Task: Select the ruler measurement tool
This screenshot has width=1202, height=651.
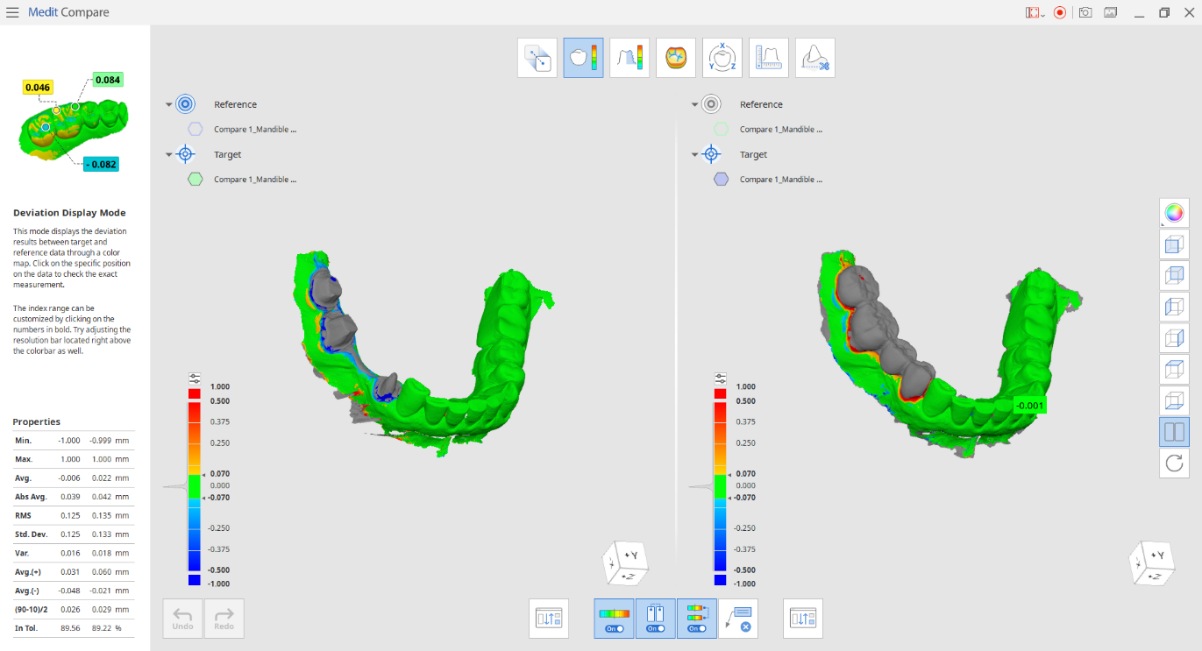Action: point(768,58)
